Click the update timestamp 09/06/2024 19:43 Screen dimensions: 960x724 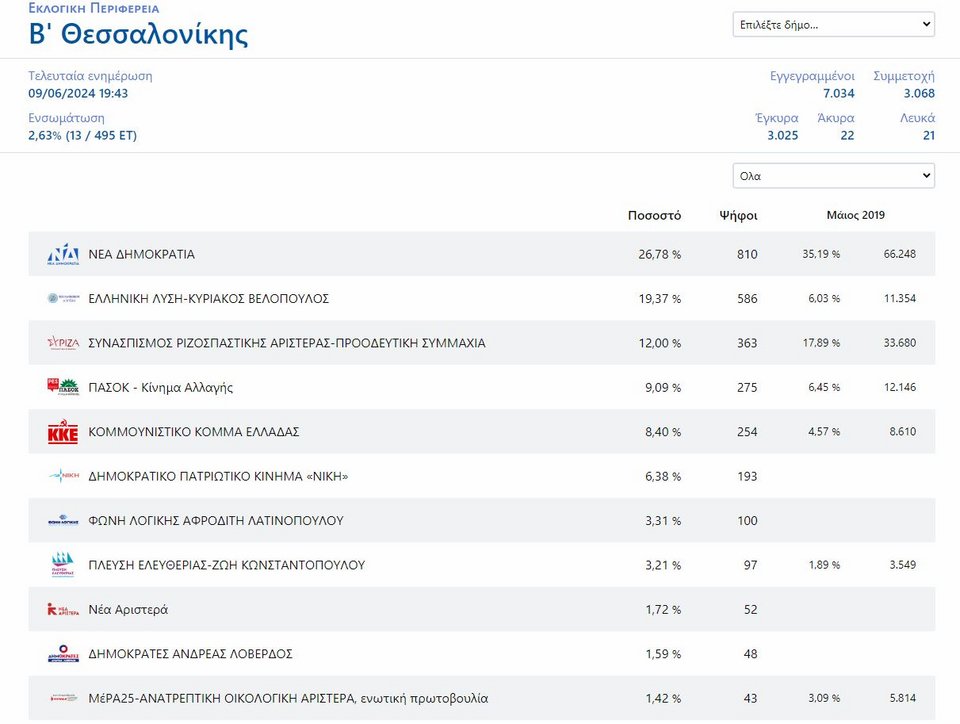(78, 93)
